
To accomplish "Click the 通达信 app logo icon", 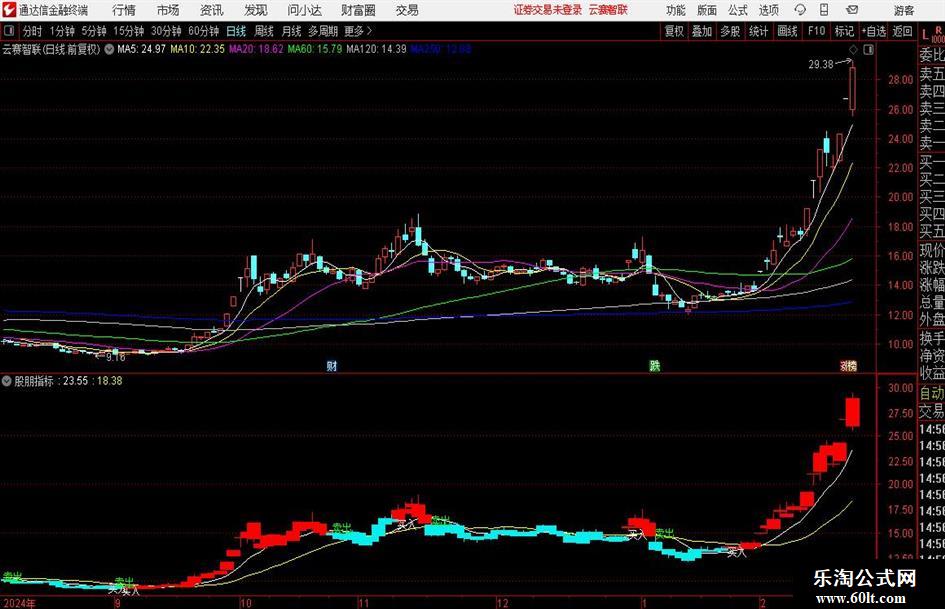I will point(9,10).
